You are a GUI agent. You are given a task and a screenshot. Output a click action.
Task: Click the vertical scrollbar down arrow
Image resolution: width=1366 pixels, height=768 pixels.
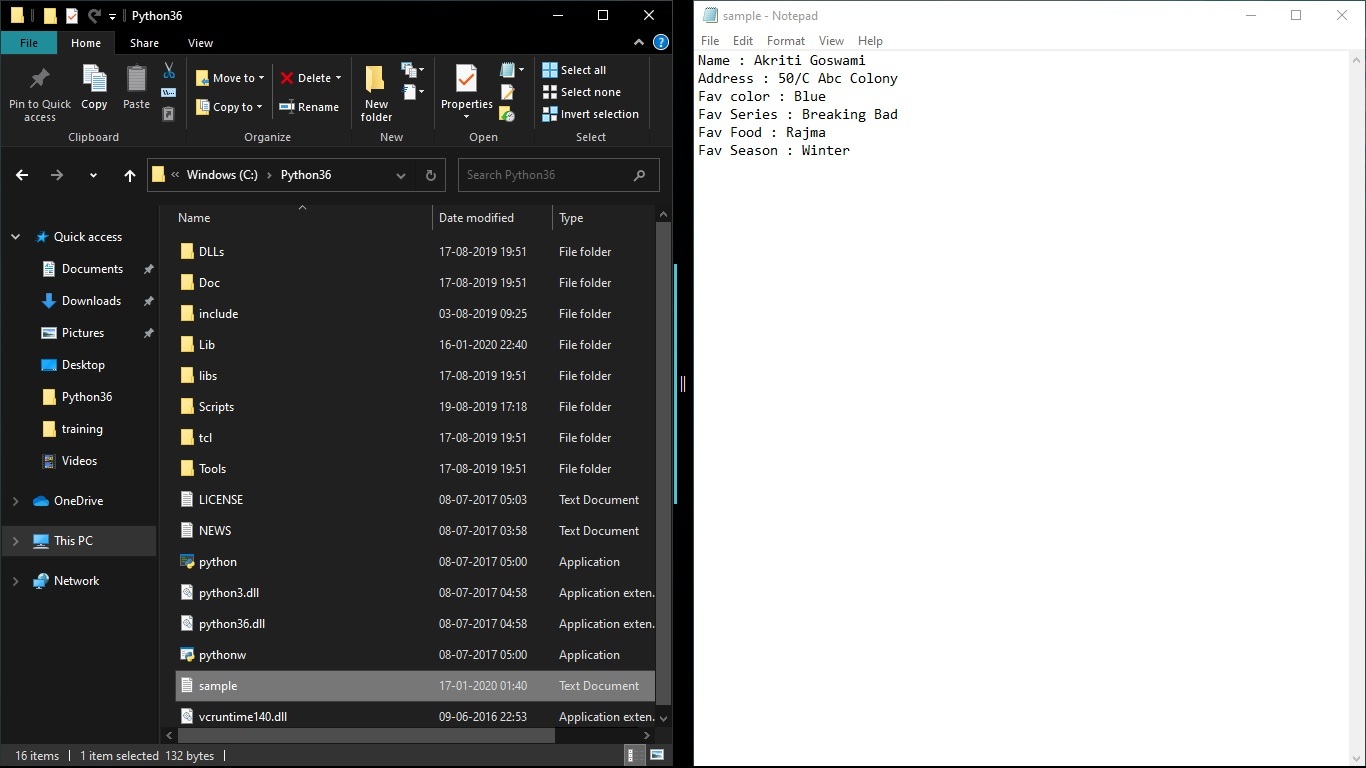(x=664, y=718)
